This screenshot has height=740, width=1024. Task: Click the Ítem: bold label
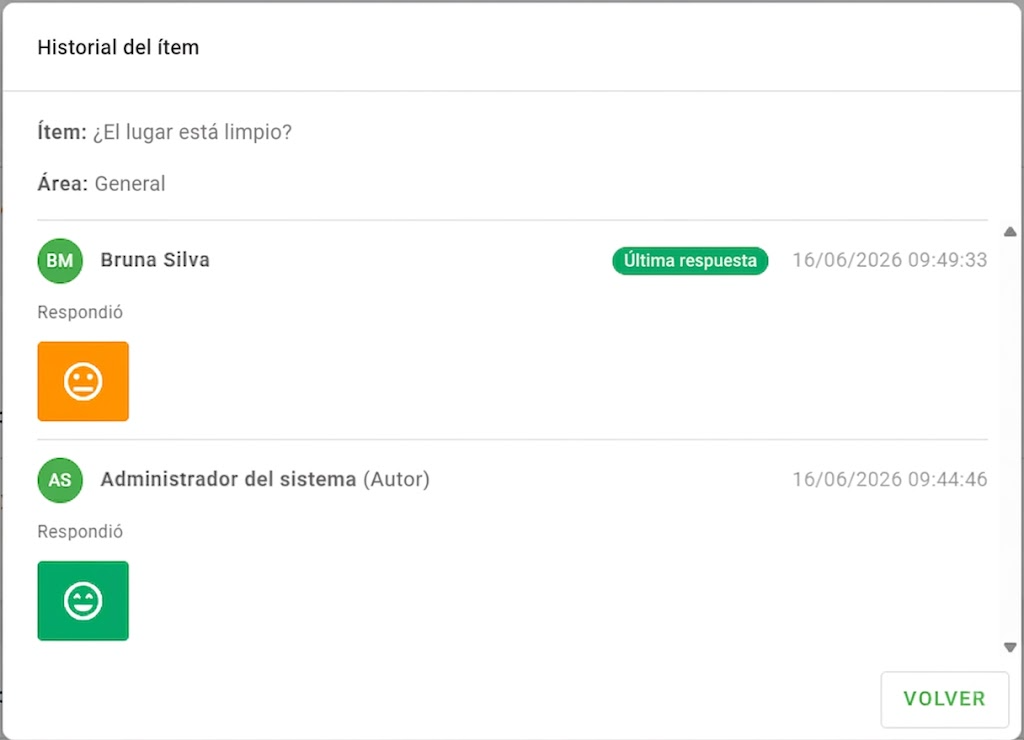coord(62,131)
